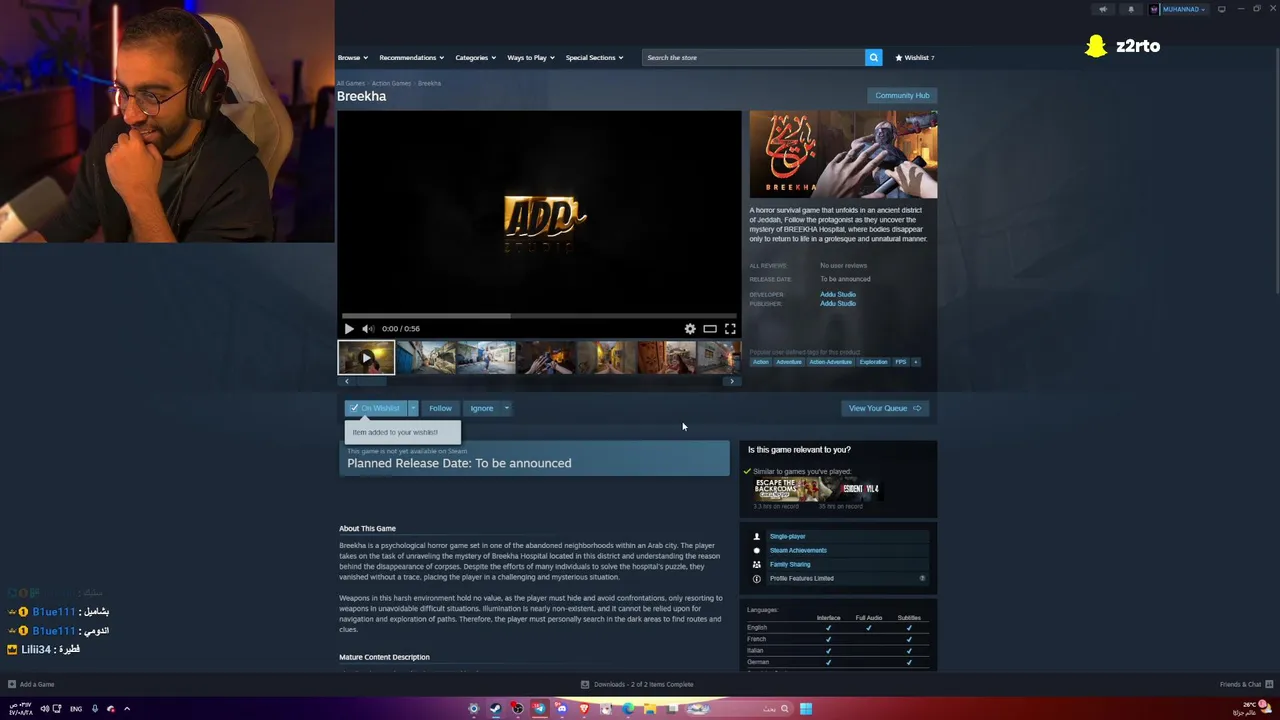This screenshot has height=720, width=1280.
Task: Seek along the trailer progress bar
Action: click(x=539, y=316)
